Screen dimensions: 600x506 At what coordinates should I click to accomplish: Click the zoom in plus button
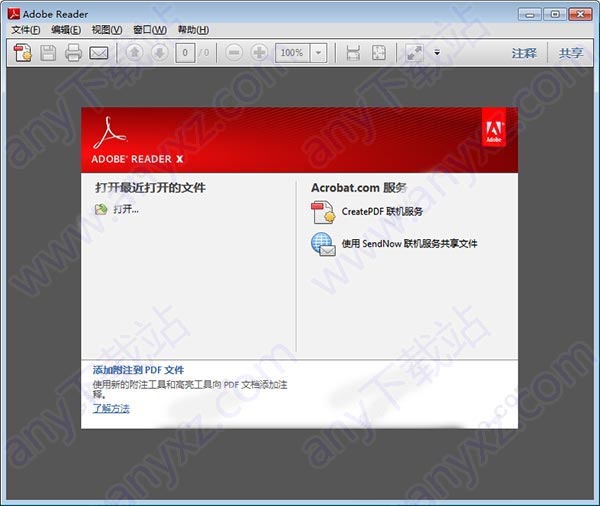point(259,52)
